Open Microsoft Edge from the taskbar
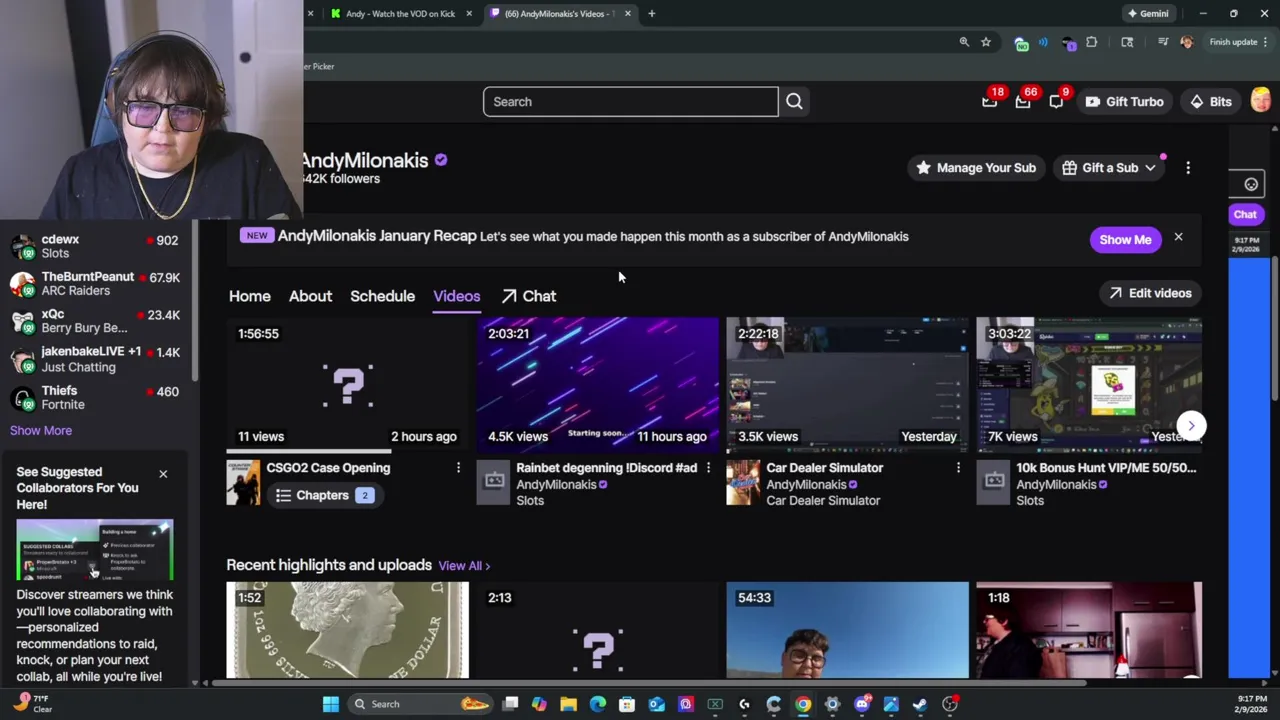Screen dimensions: 1280x720 [598, 704]
